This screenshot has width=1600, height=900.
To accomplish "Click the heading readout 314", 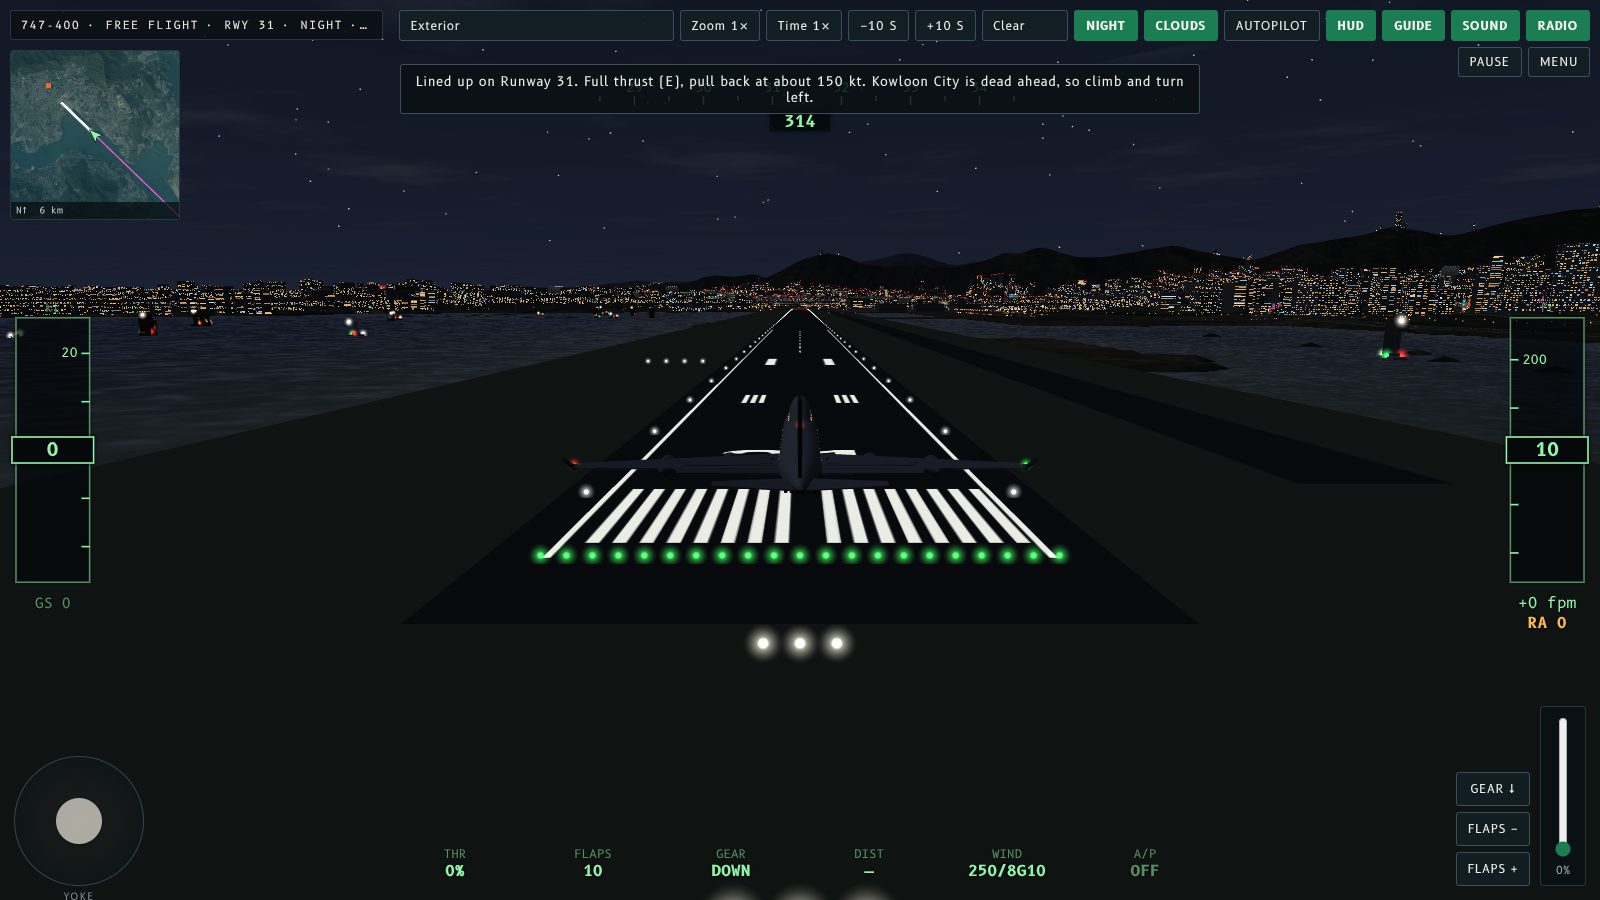I will [800, 122].
